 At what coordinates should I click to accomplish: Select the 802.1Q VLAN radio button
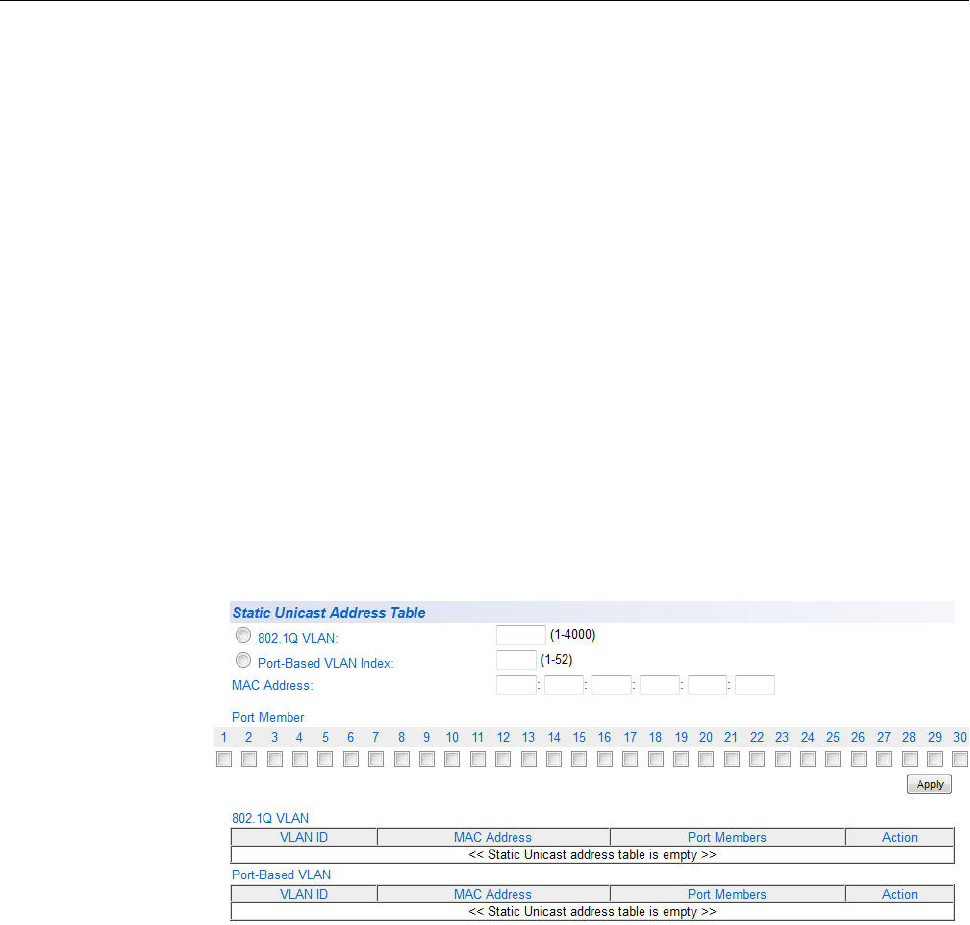(x=243, y=635)
